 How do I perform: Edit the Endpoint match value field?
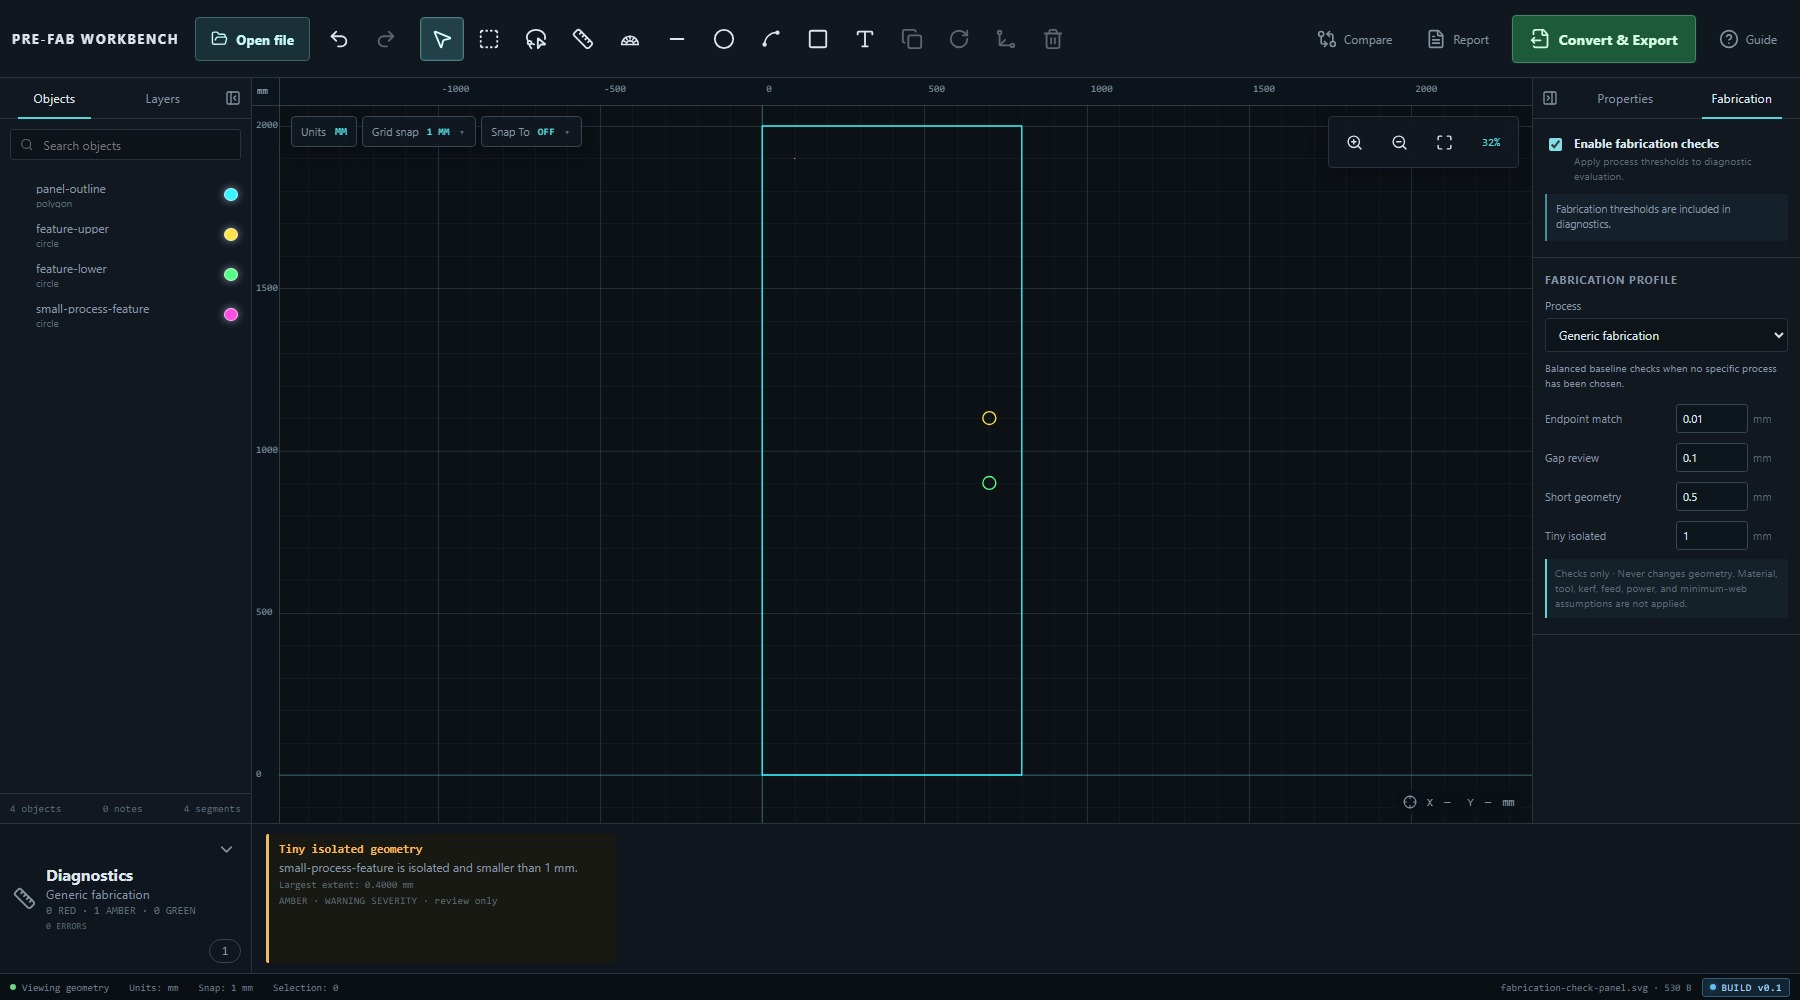[1711, 419]
